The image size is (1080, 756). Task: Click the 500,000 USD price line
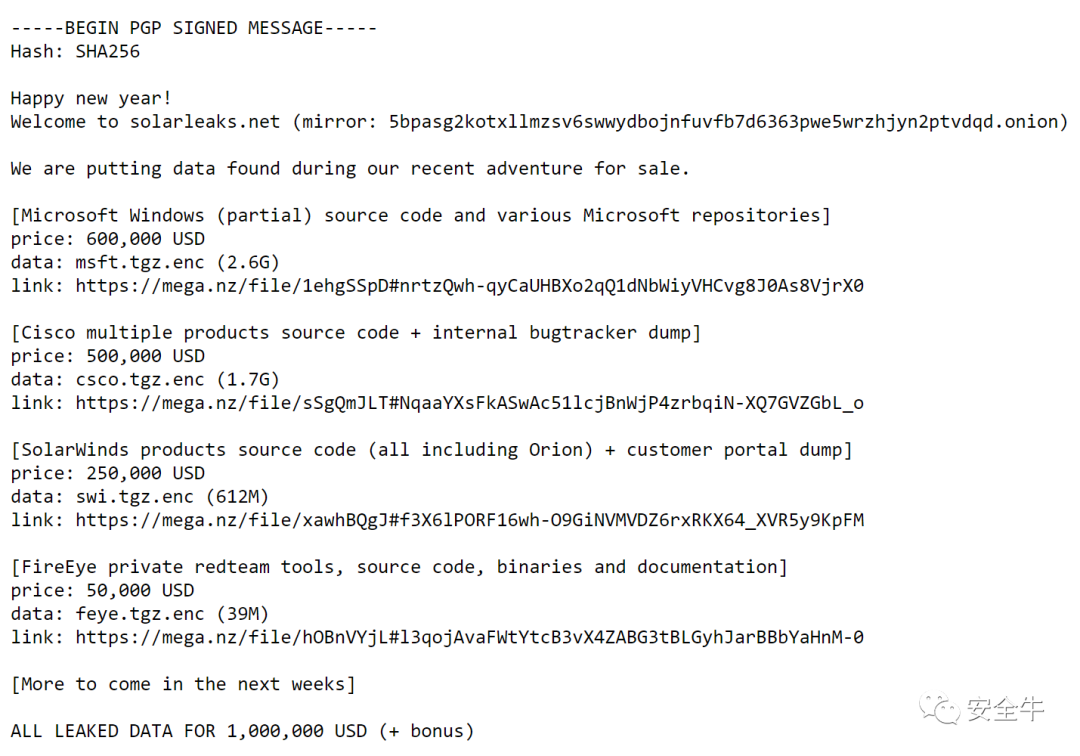107,356
